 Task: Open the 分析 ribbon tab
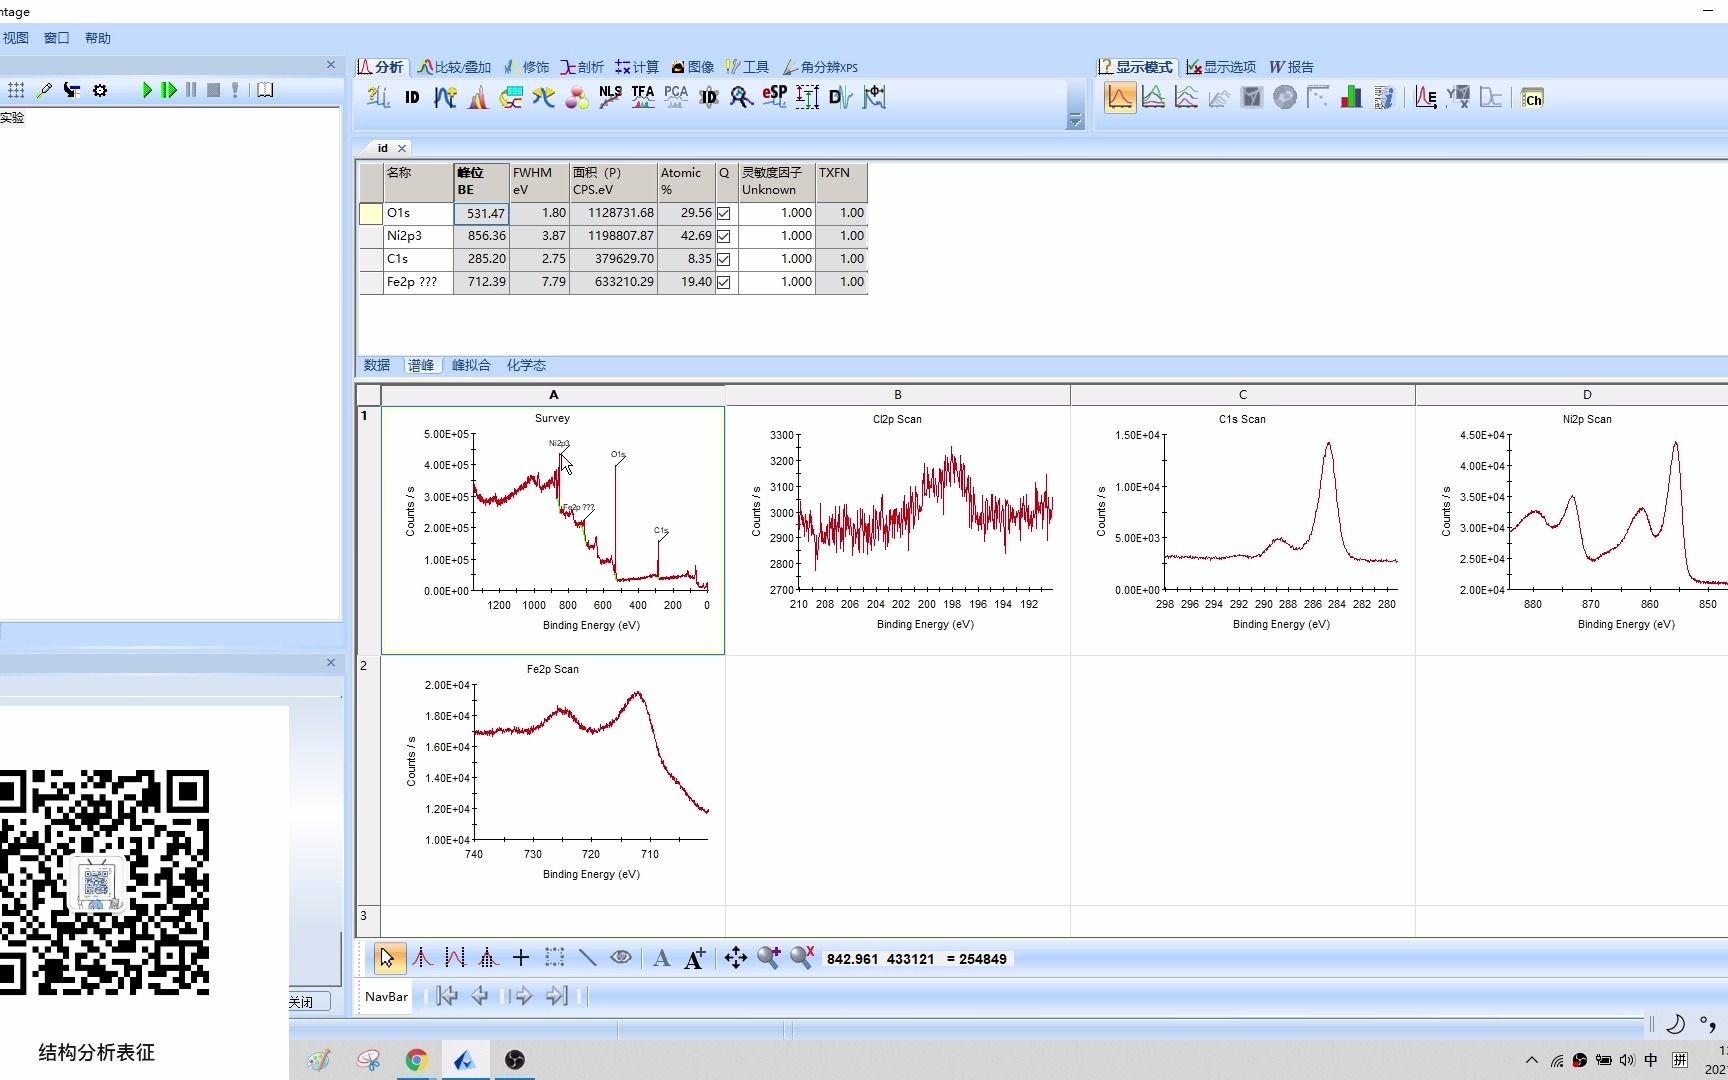[381, 67]
